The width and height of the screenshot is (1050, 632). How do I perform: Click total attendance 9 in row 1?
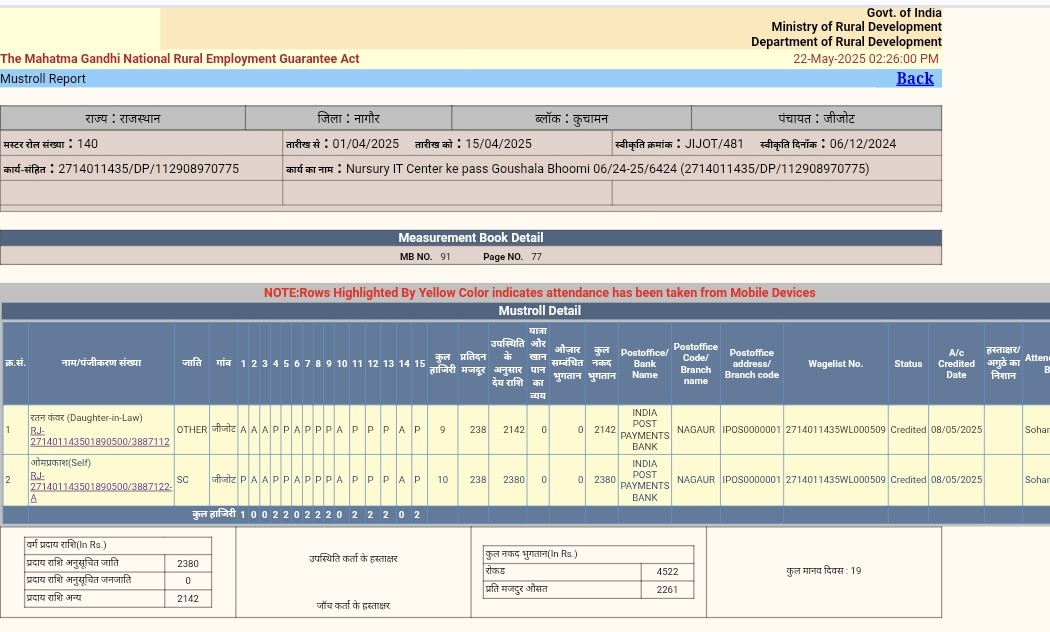click(x=442, y=430)
